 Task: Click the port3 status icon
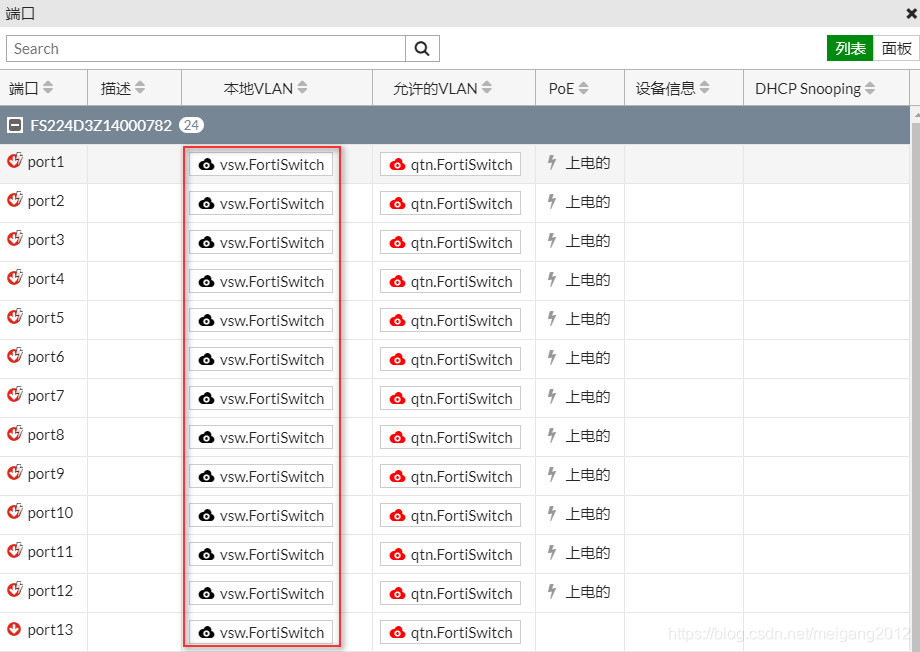tap(15, 238)
